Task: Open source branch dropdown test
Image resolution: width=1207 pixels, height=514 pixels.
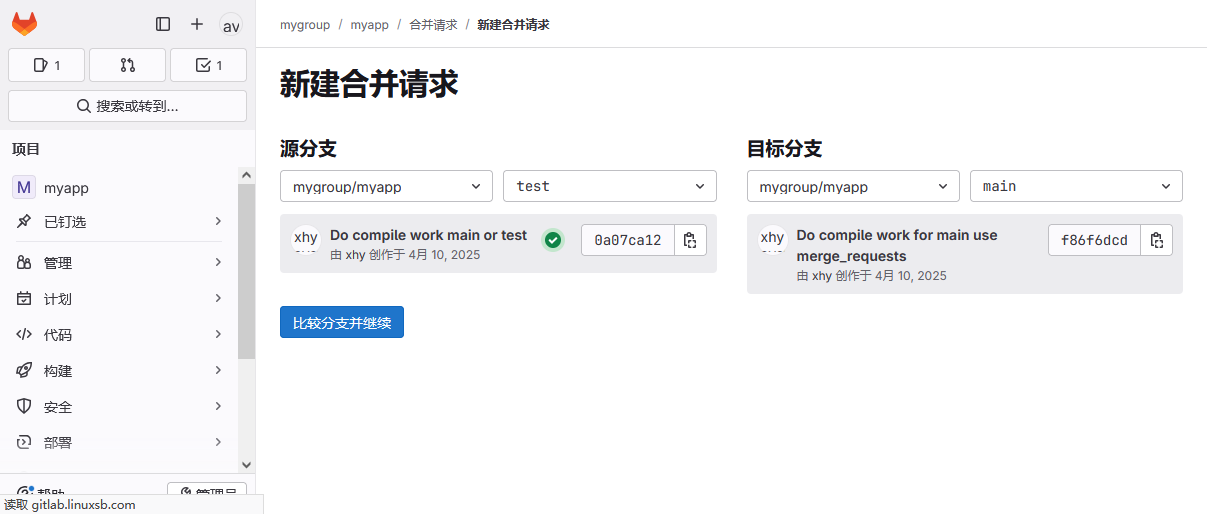Action: pos(610,186)
